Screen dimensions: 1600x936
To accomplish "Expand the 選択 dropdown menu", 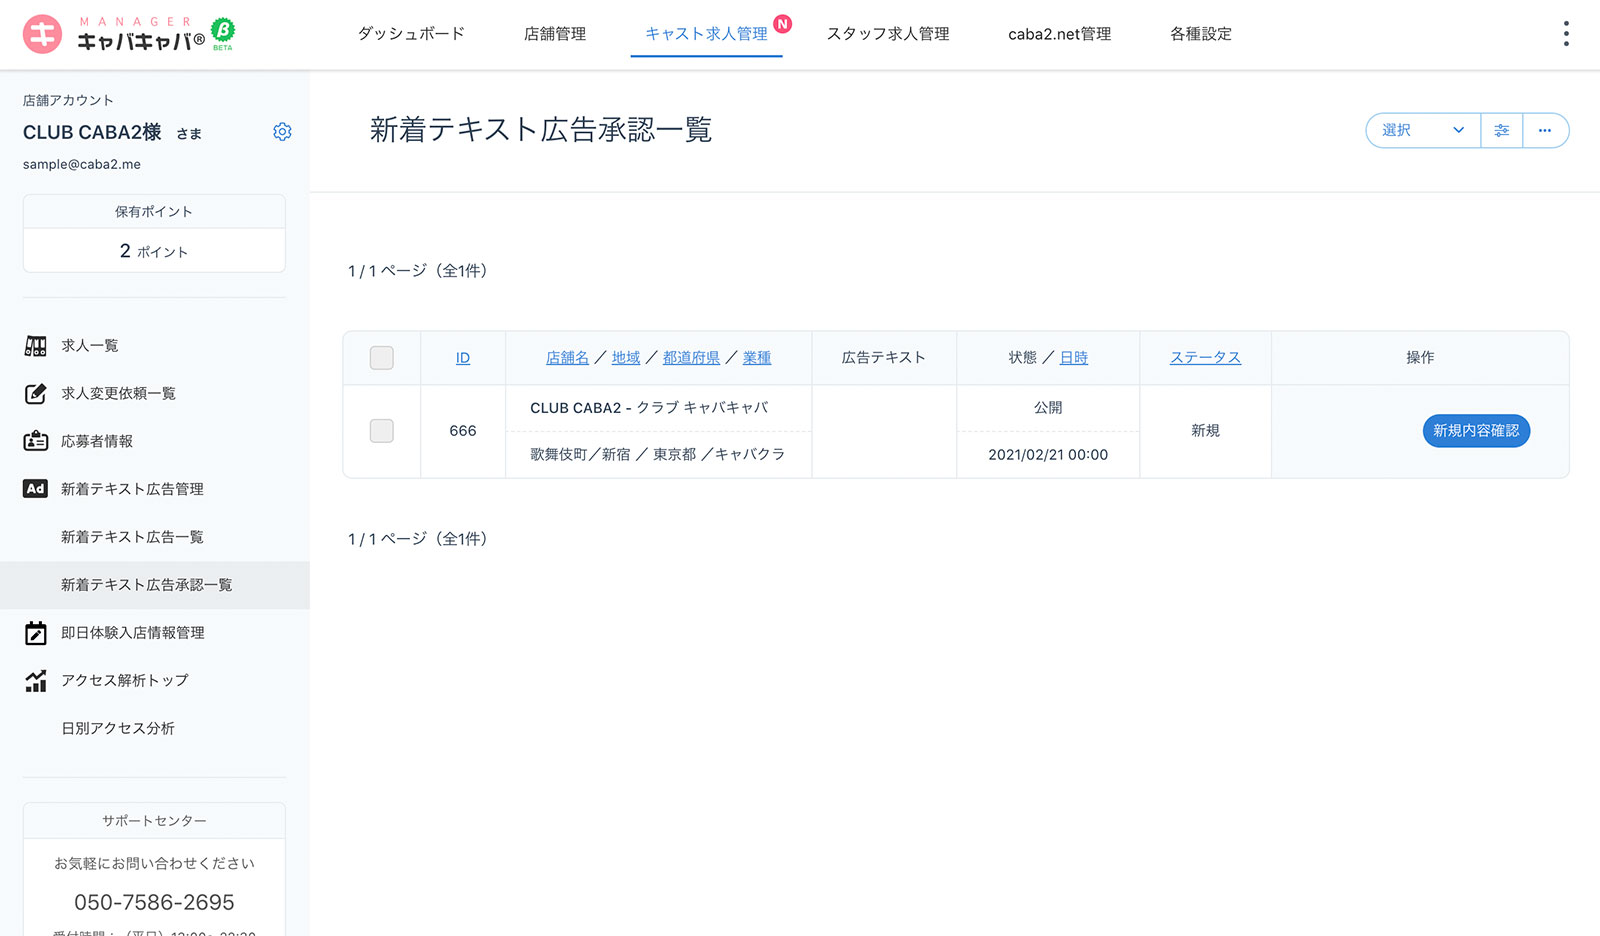I will [1422, 131].
